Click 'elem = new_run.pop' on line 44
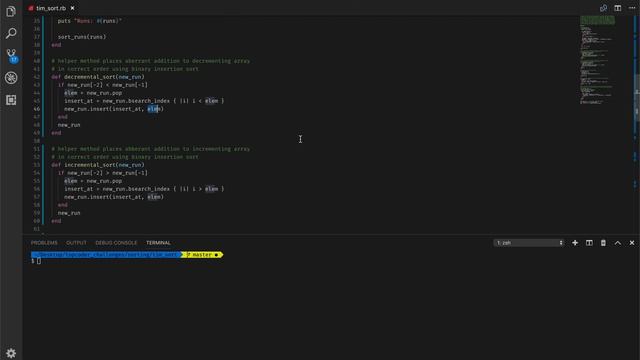Screen dimensions: 640x360 [x=93, y=93]
